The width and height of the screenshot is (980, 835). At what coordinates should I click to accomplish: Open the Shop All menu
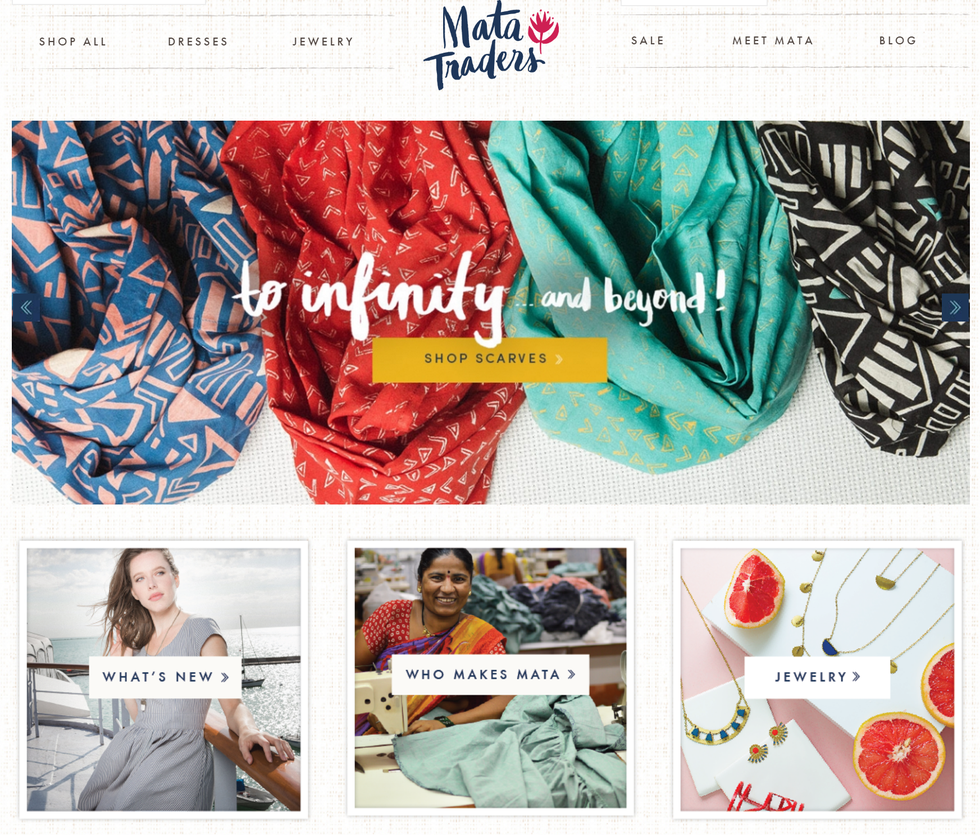click(x=72, y=42)
